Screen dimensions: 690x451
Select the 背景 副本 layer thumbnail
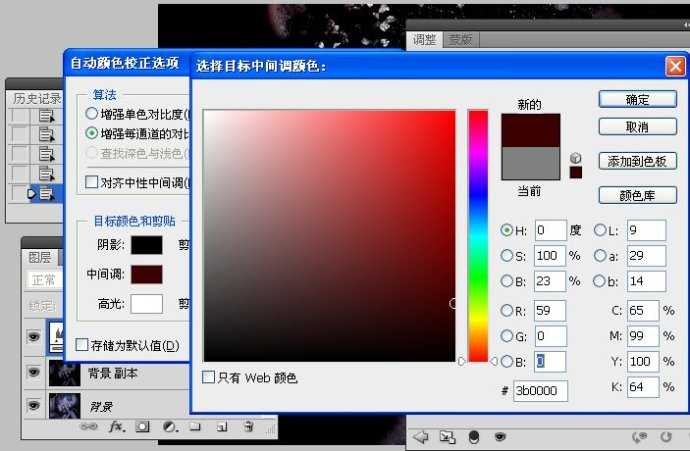pos(65,373)
